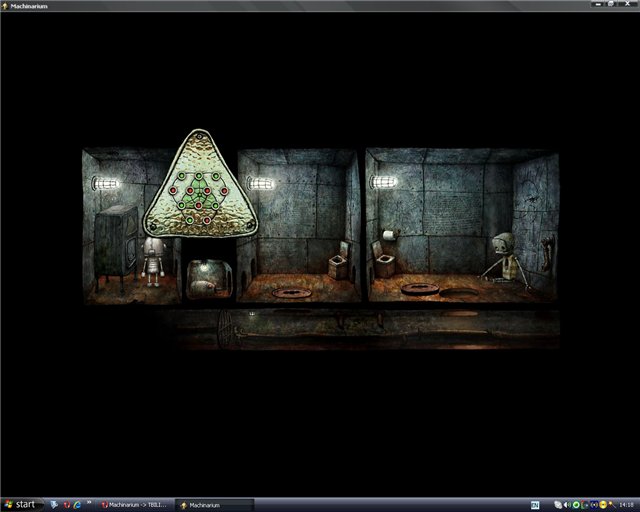
Task: Click the bottom-left screw of the triangular panel
Action: [x=153, y=227]
